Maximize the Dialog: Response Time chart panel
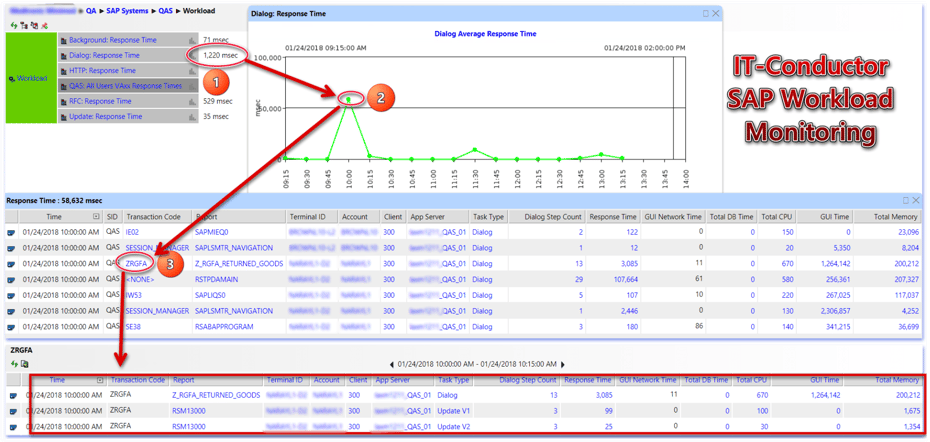 point(706,14)
